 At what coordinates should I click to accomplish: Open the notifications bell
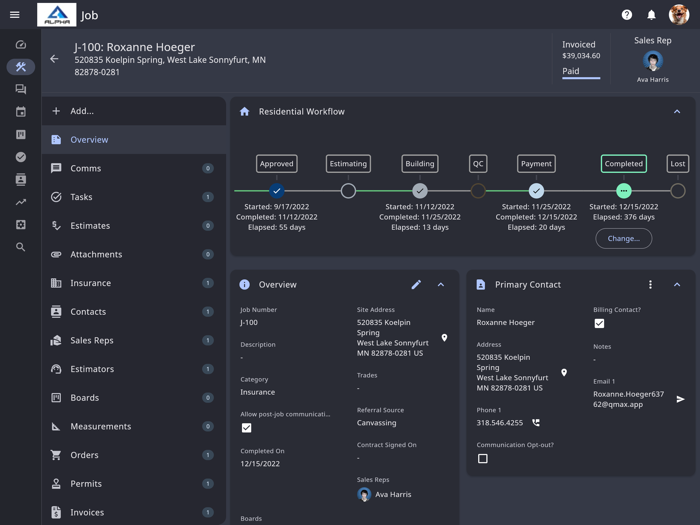(x=651, y=15)
